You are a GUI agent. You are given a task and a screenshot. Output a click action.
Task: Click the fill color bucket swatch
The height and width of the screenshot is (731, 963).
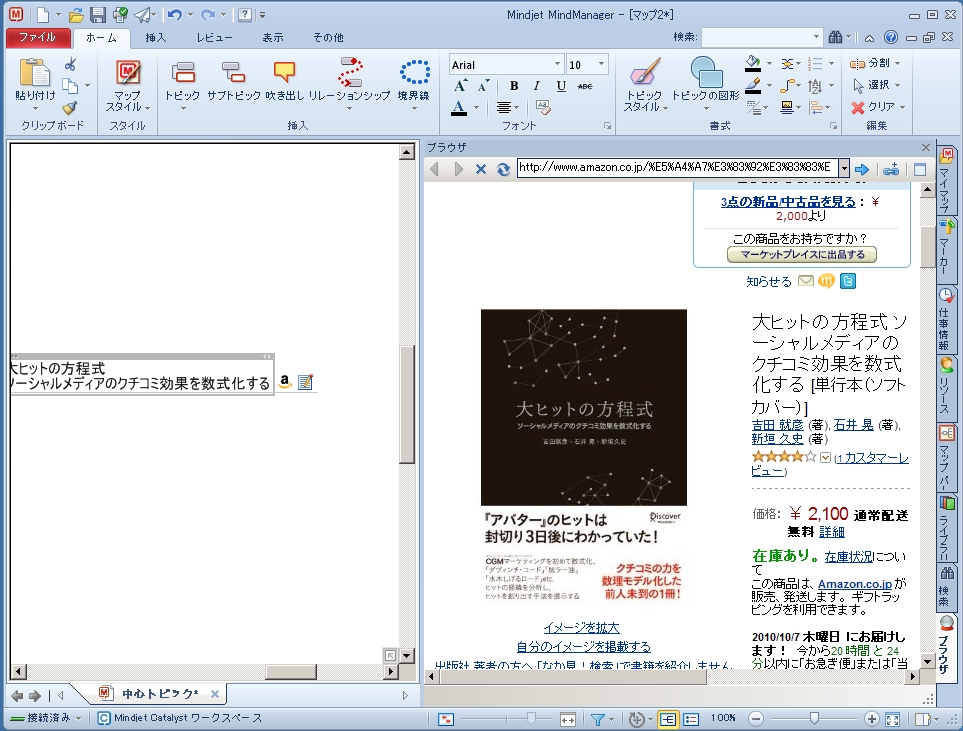click(x=753, y=63)
